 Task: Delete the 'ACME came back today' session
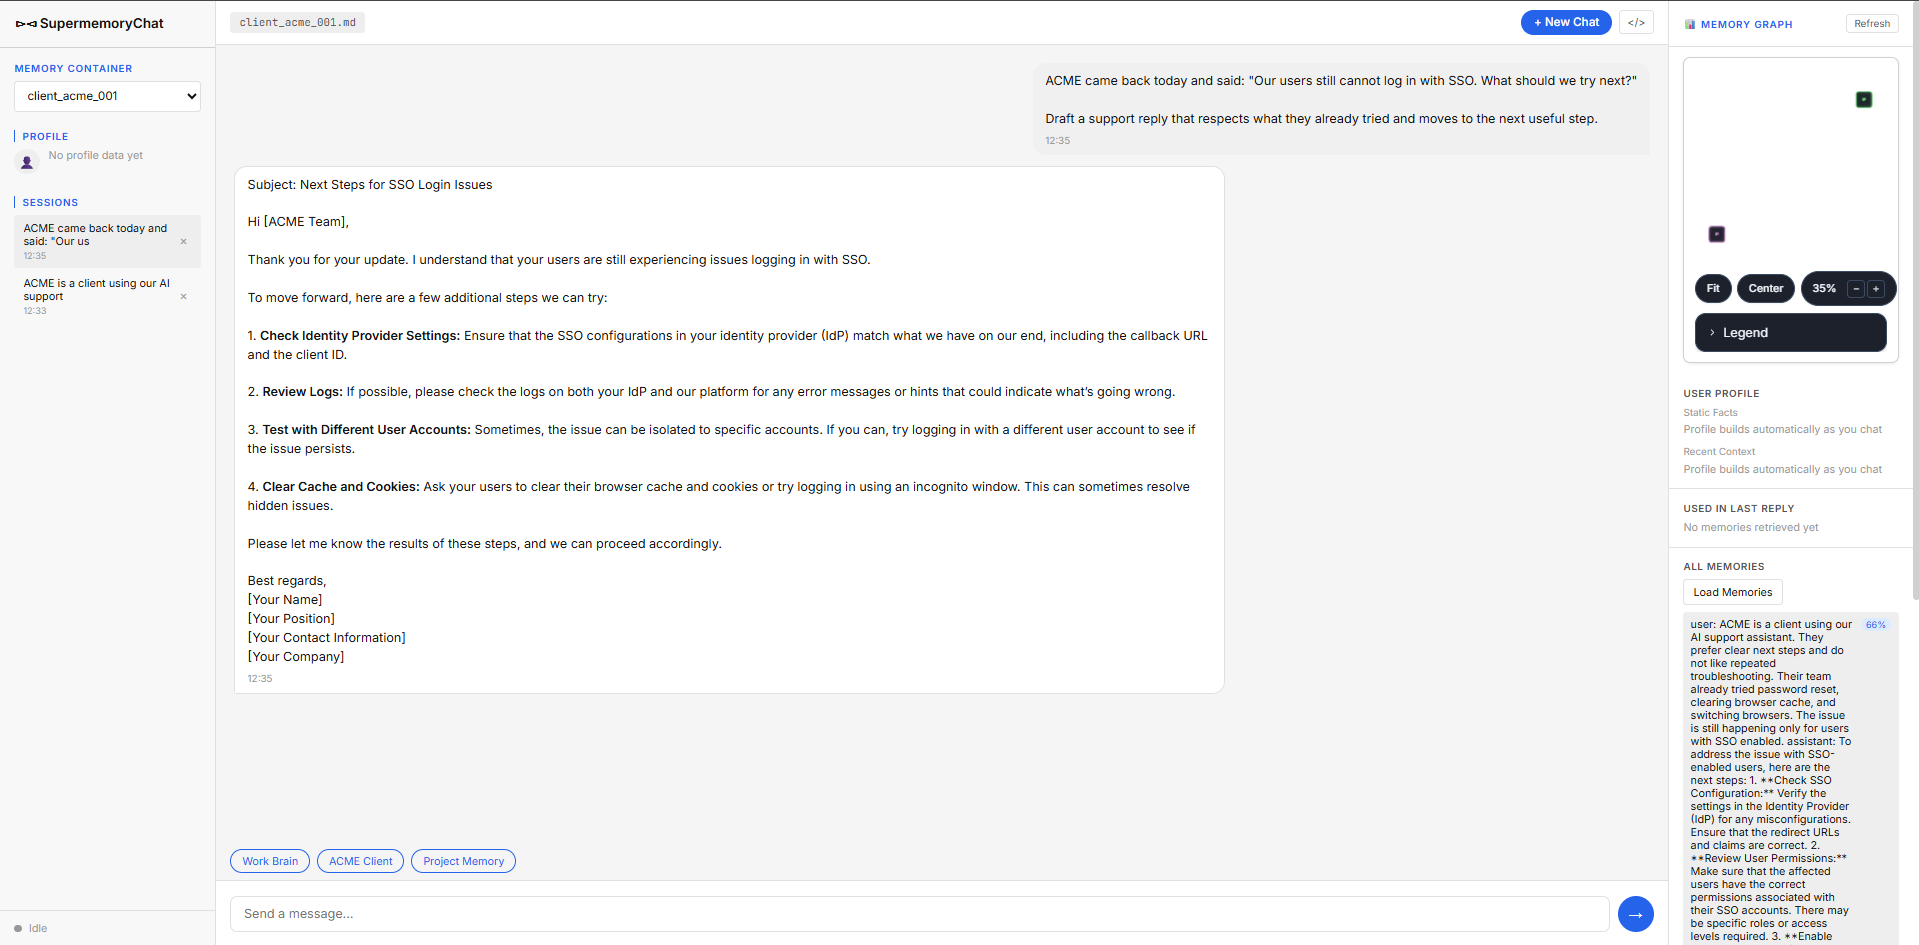click(x=183, y=241)
